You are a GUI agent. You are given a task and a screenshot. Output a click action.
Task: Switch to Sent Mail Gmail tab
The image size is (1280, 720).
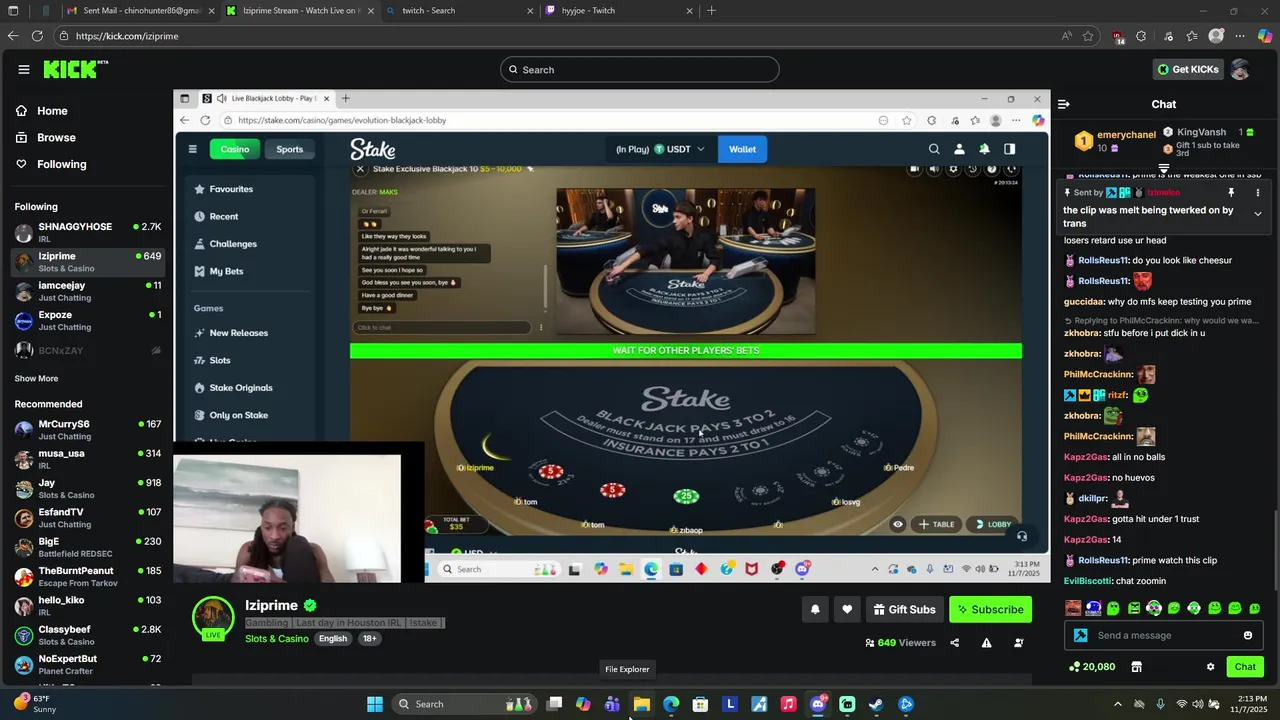pos(140,11)
